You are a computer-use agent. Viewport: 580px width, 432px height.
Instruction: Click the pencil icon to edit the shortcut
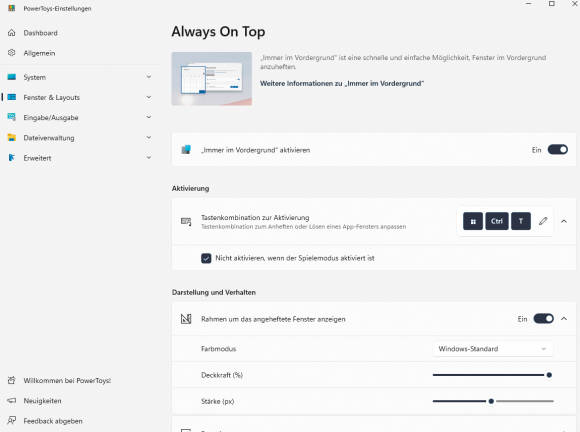(543, 221)
